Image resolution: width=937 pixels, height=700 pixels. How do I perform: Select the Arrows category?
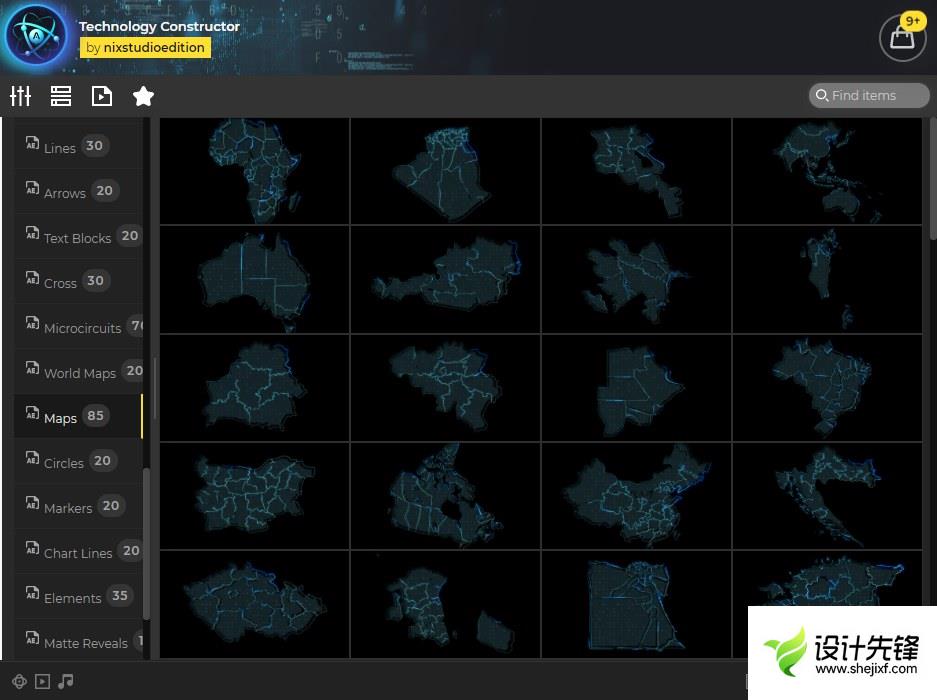pyautogui.click(x=65, y=192)
